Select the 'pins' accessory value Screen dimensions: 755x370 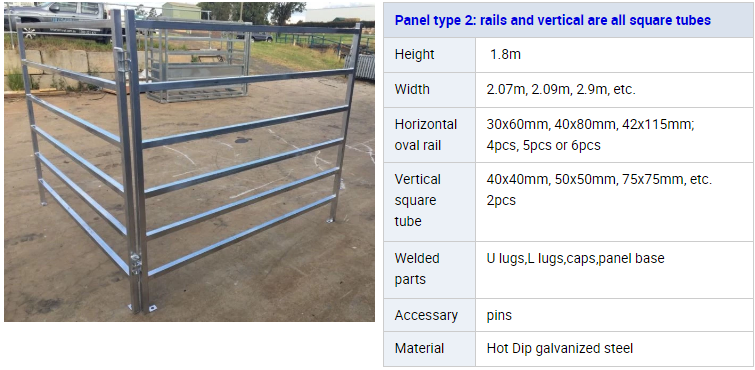[x=499, y=316]
